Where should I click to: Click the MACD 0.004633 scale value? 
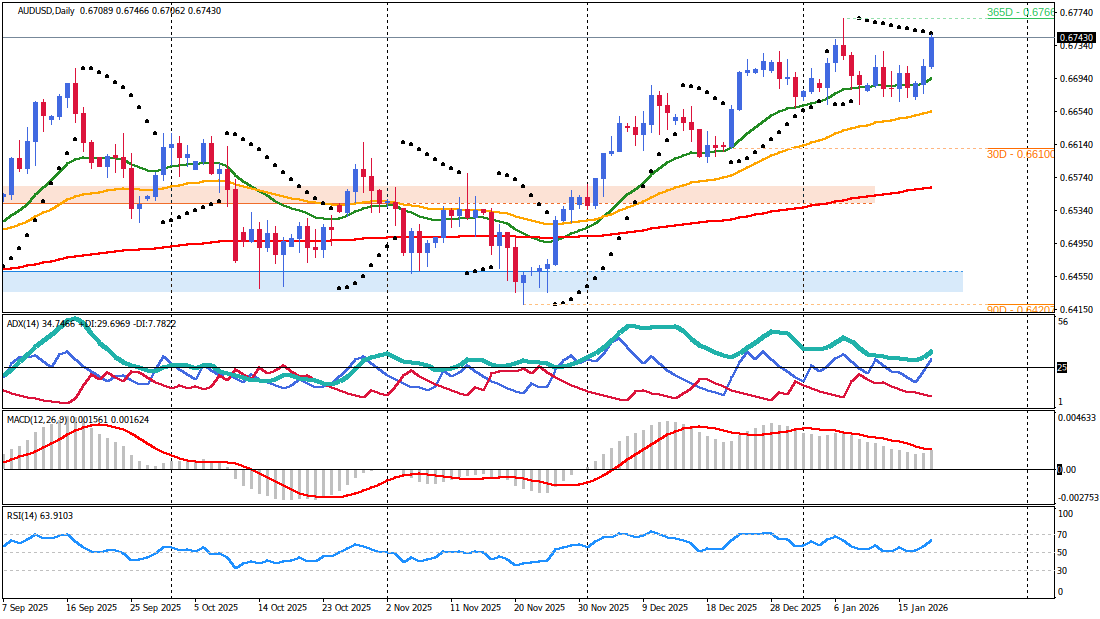[x=1077, y=418]
